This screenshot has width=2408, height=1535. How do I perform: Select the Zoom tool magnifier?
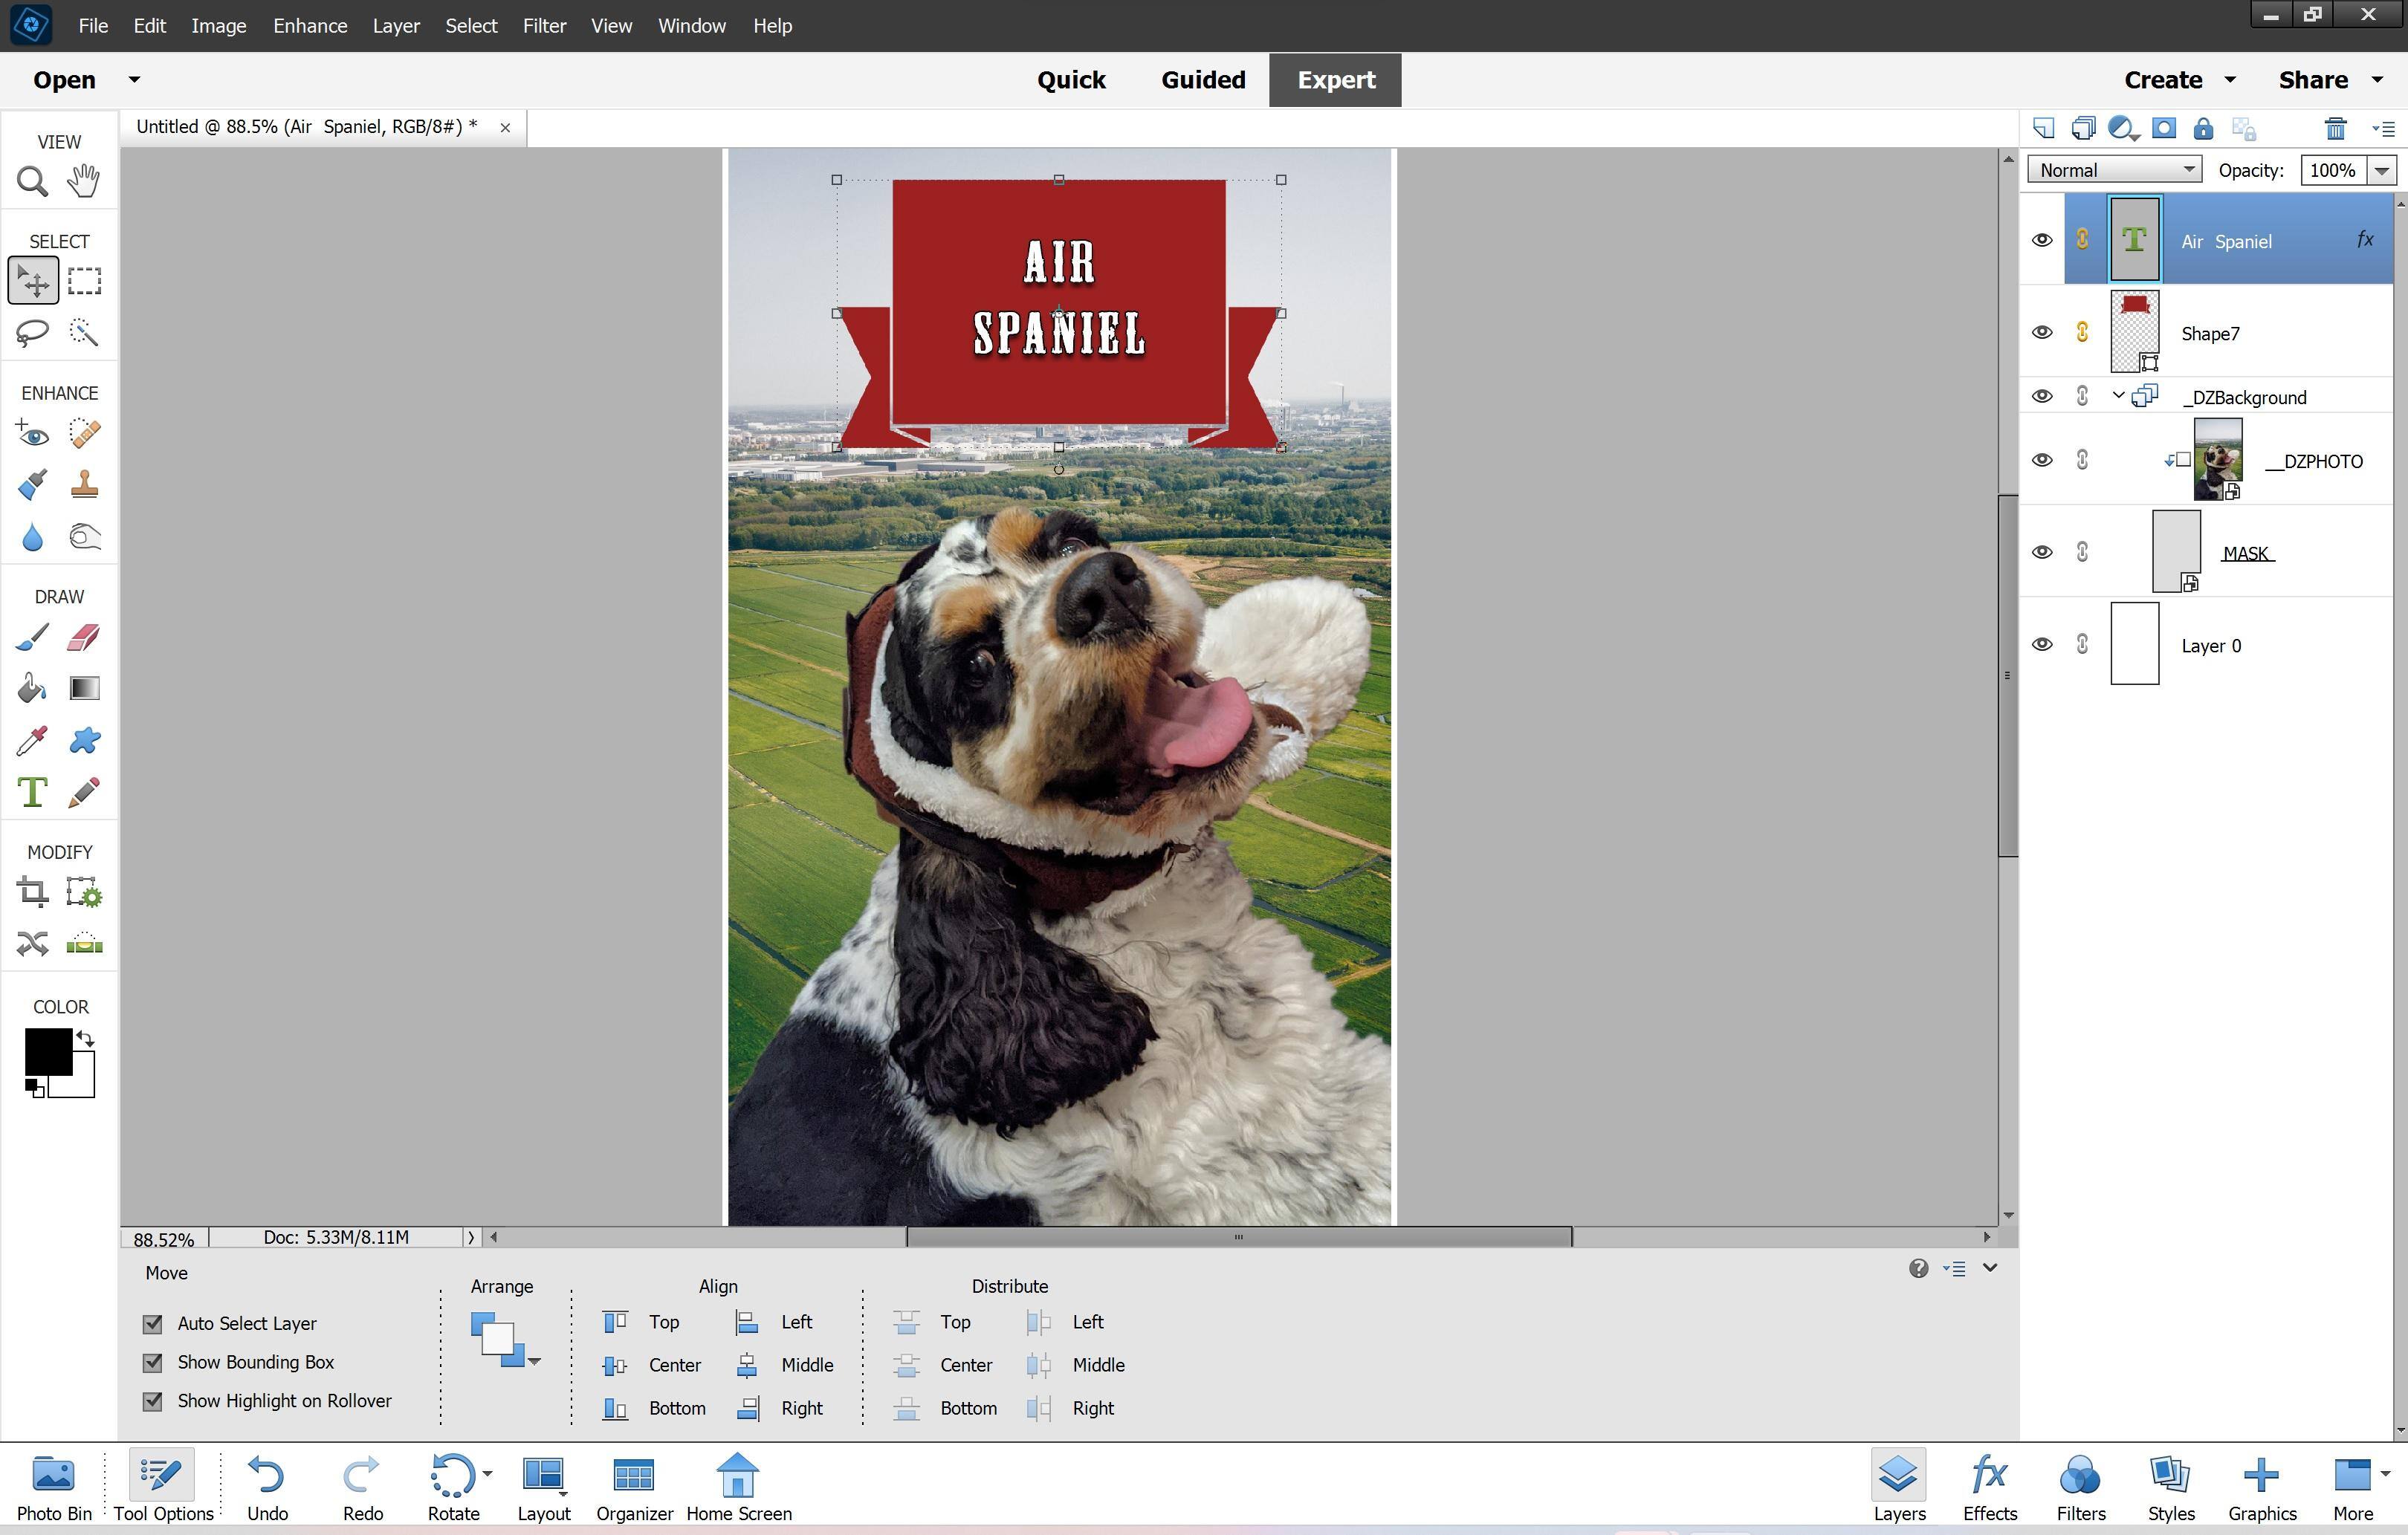coord(32,182)
